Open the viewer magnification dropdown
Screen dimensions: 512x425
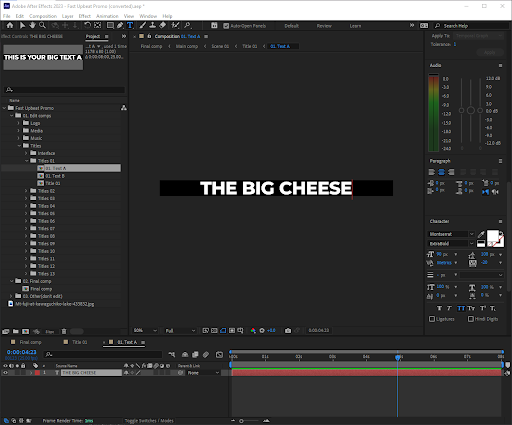145,330
